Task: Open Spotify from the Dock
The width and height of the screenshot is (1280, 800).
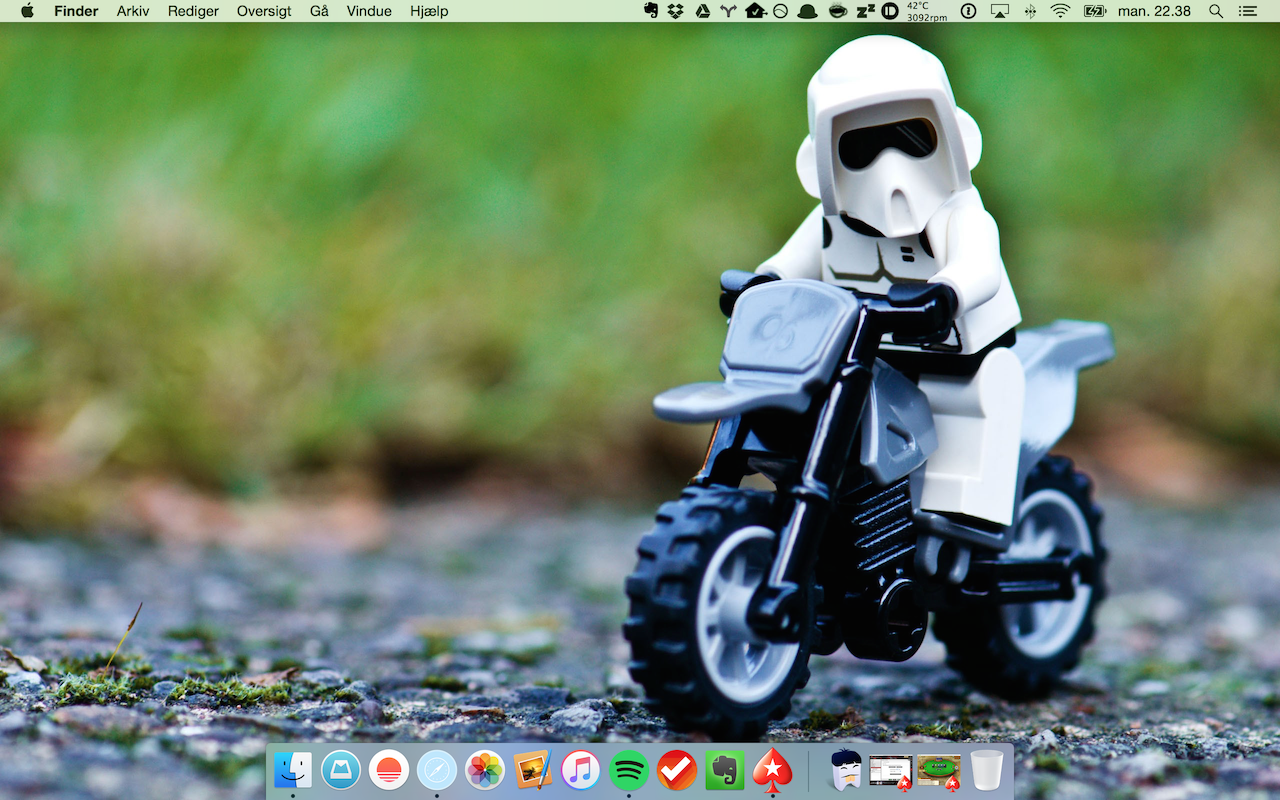Action: tap(629, 770)
